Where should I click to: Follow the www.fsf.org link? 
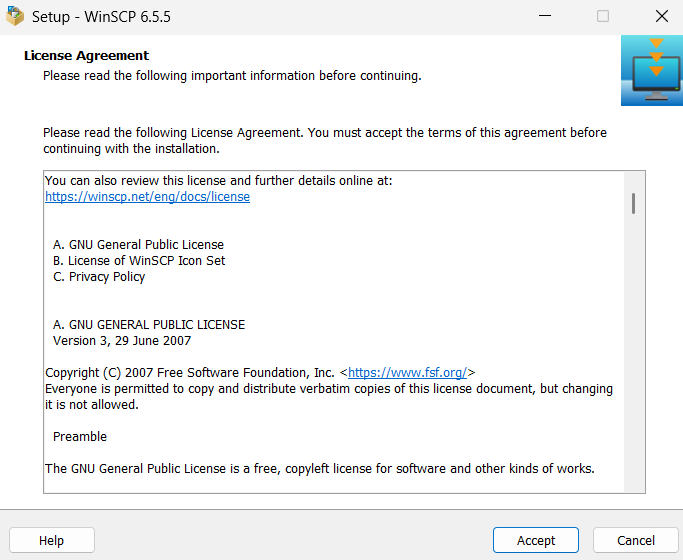(x=407, y=373)
